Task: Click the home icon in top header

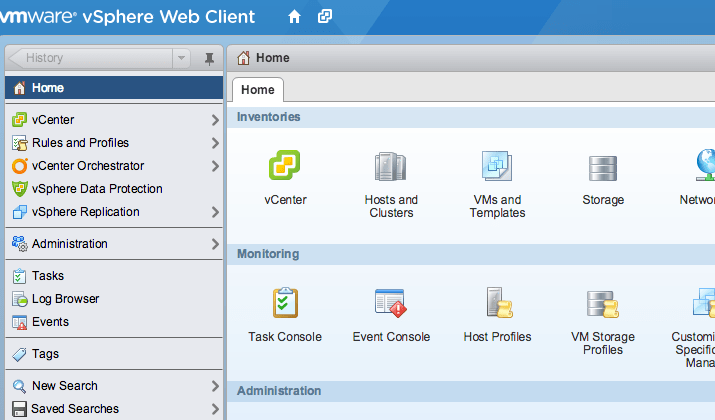Action: tap(294, 17)
